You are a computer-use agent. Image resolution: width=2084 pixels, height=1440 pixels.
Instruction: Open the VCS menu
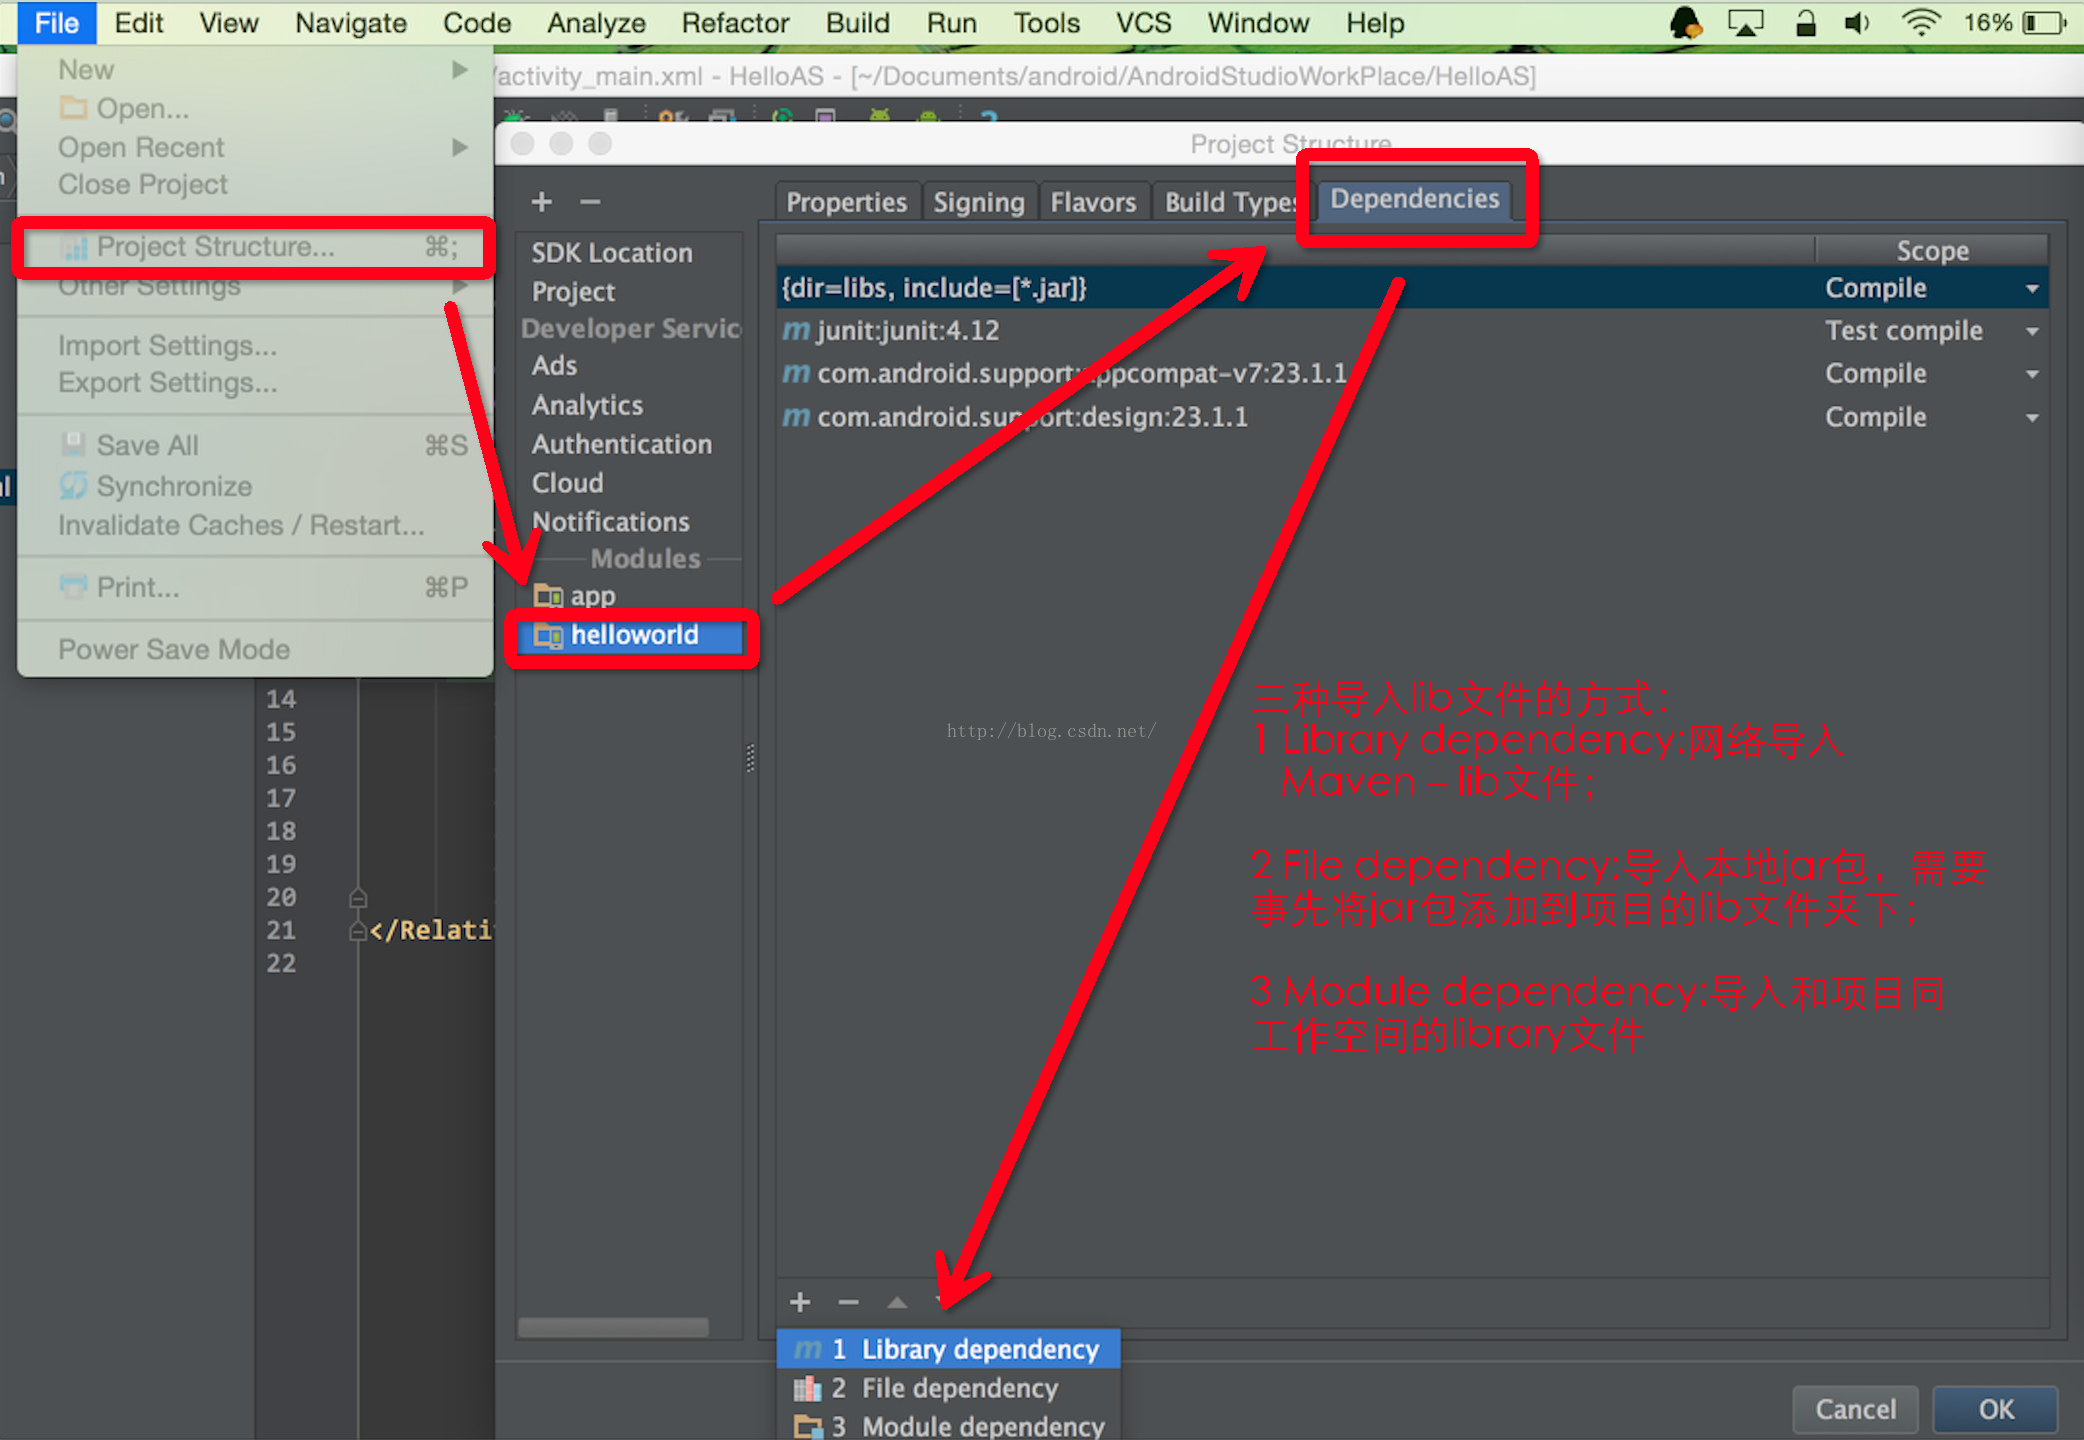[x=1143, y=22]
